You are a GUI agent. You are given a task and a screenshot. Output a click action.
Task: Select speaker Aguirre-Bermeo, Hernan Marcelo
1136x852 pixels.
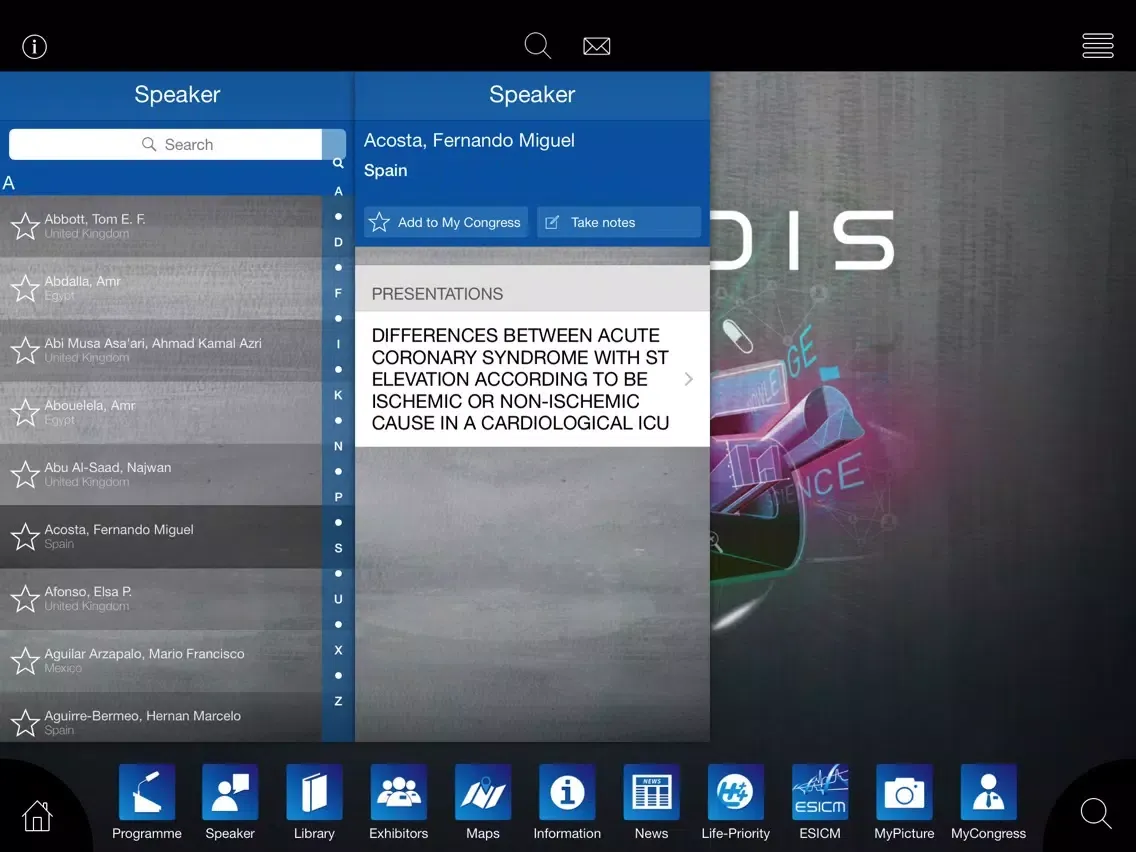click(x=161, y=717)
